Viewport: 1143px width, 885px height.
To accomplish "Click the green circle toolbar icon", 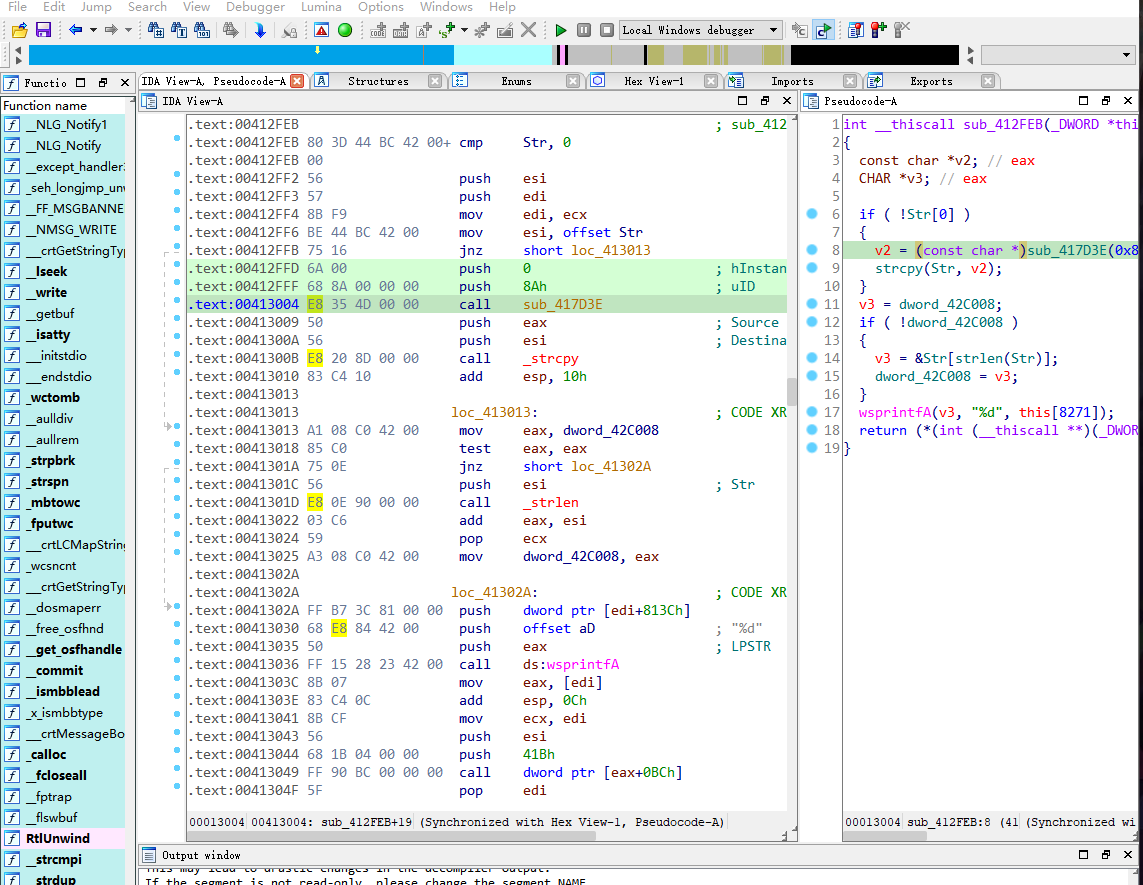I will click(x=345, y=30).
